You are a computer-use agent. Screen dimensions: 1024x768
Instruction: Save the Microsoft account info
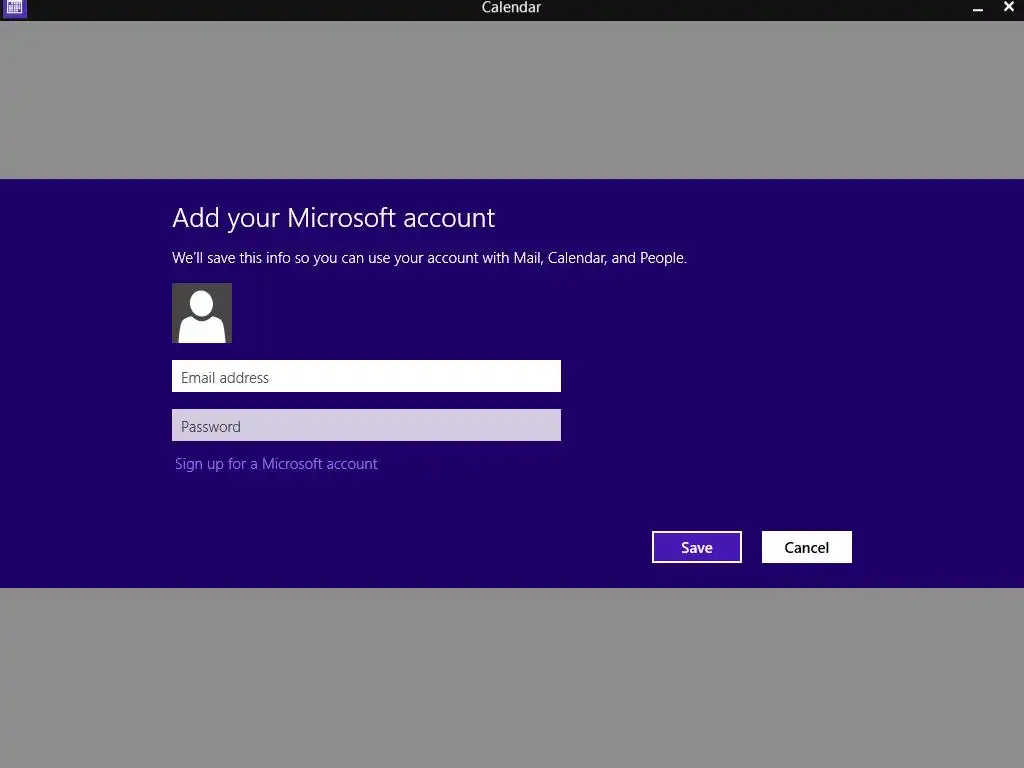pyautogui.click(x=697, y=547)
